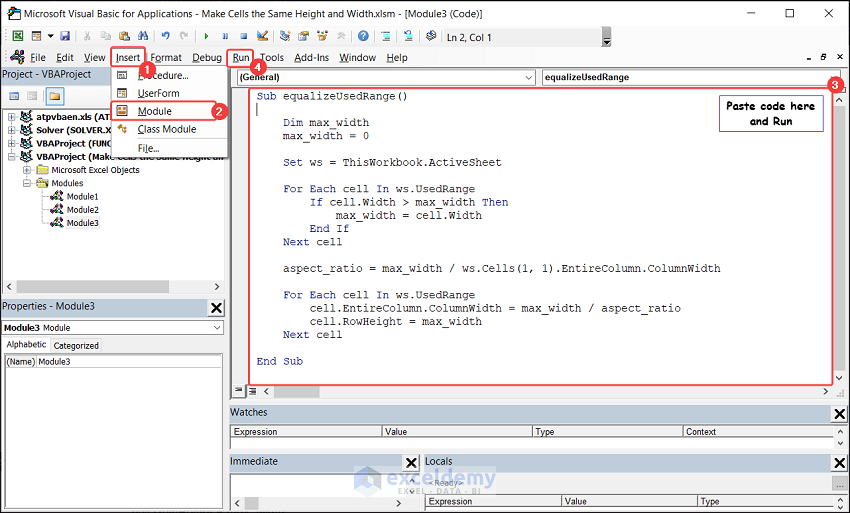The width and height of the screenshot is (850, 513).
Task: Select Module1 in the project tree
Action: (82, 197)
